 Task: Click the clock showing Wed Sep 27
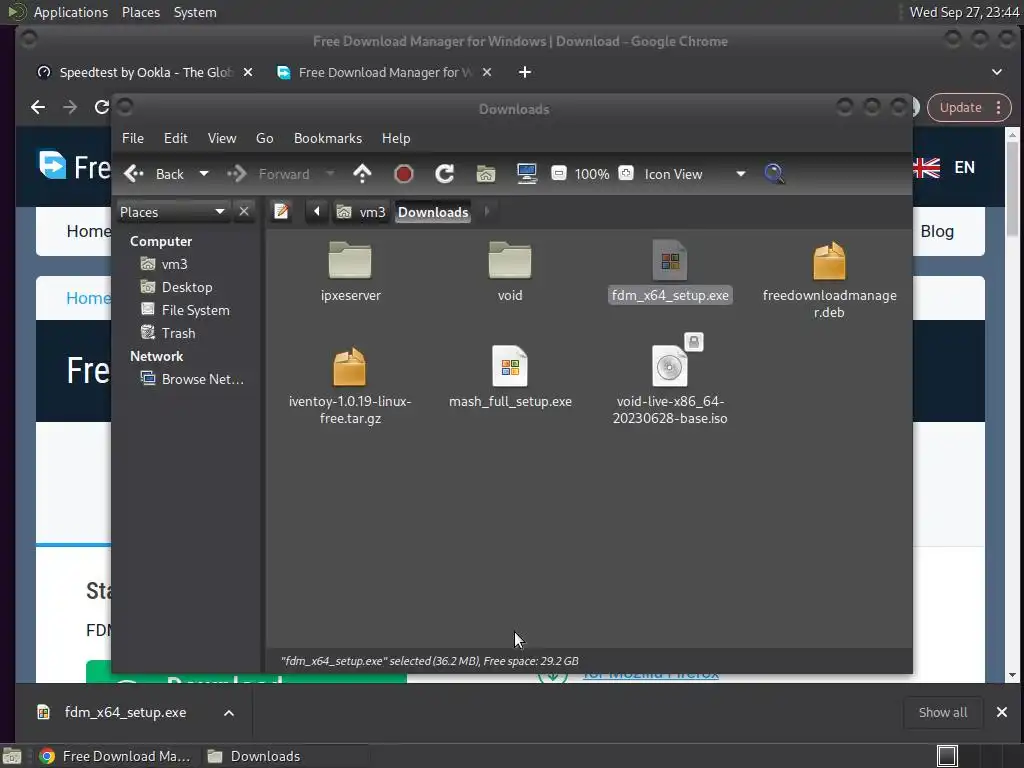[x=964, y=12]
